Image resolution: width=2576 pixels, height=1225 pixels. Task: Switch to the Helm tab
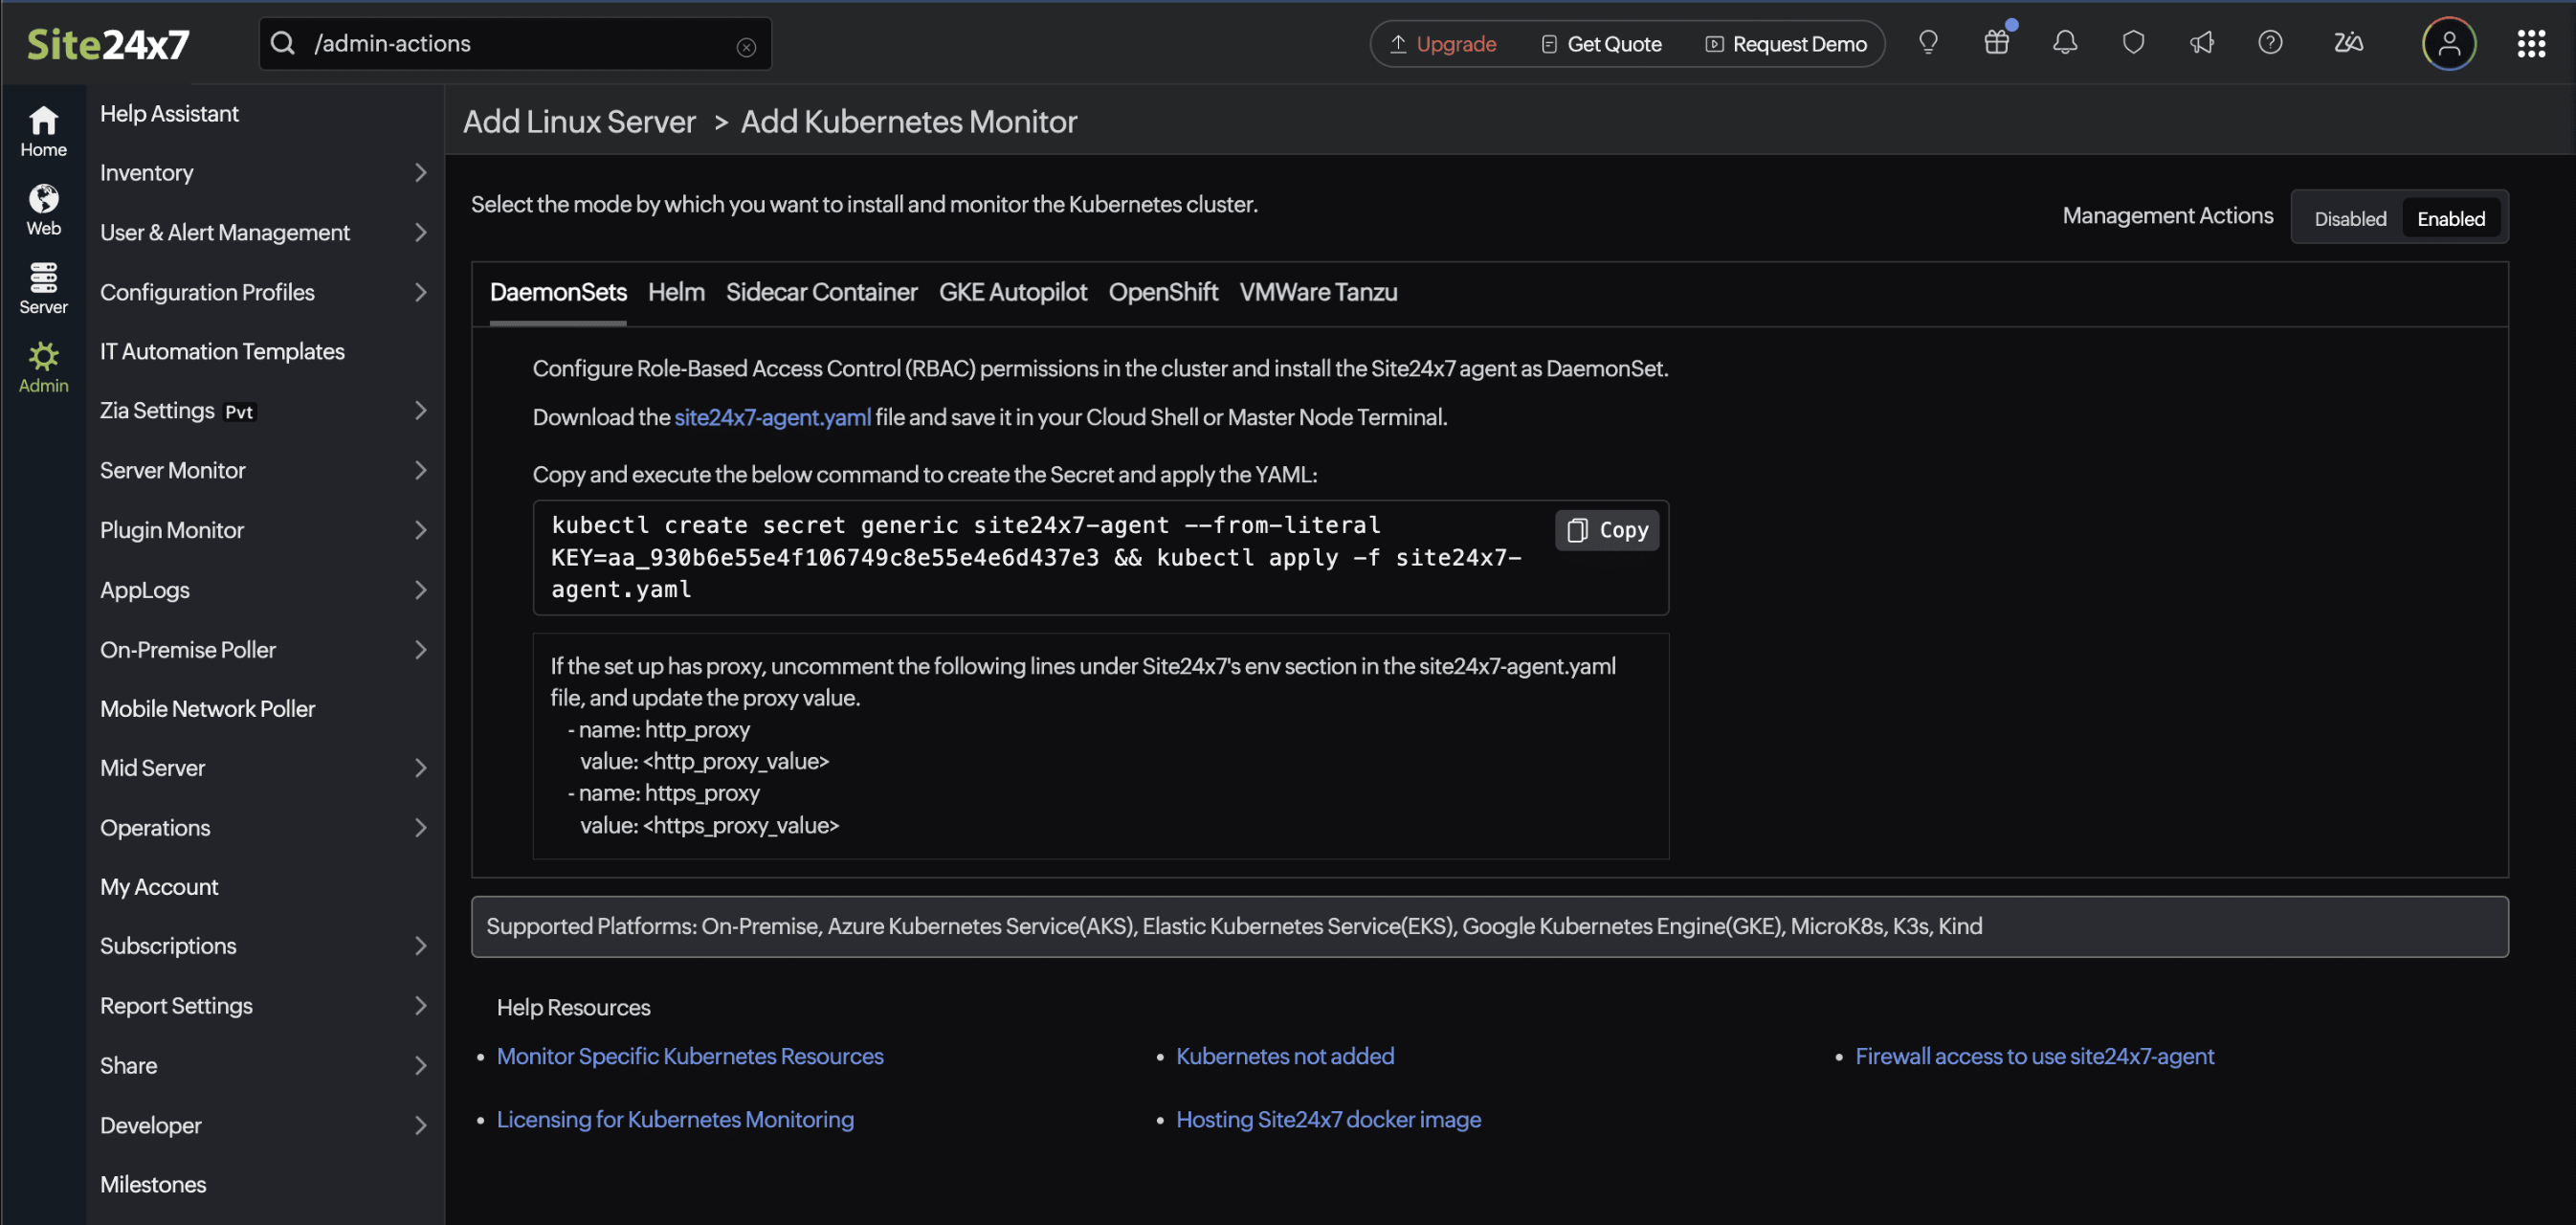[676, 292]
